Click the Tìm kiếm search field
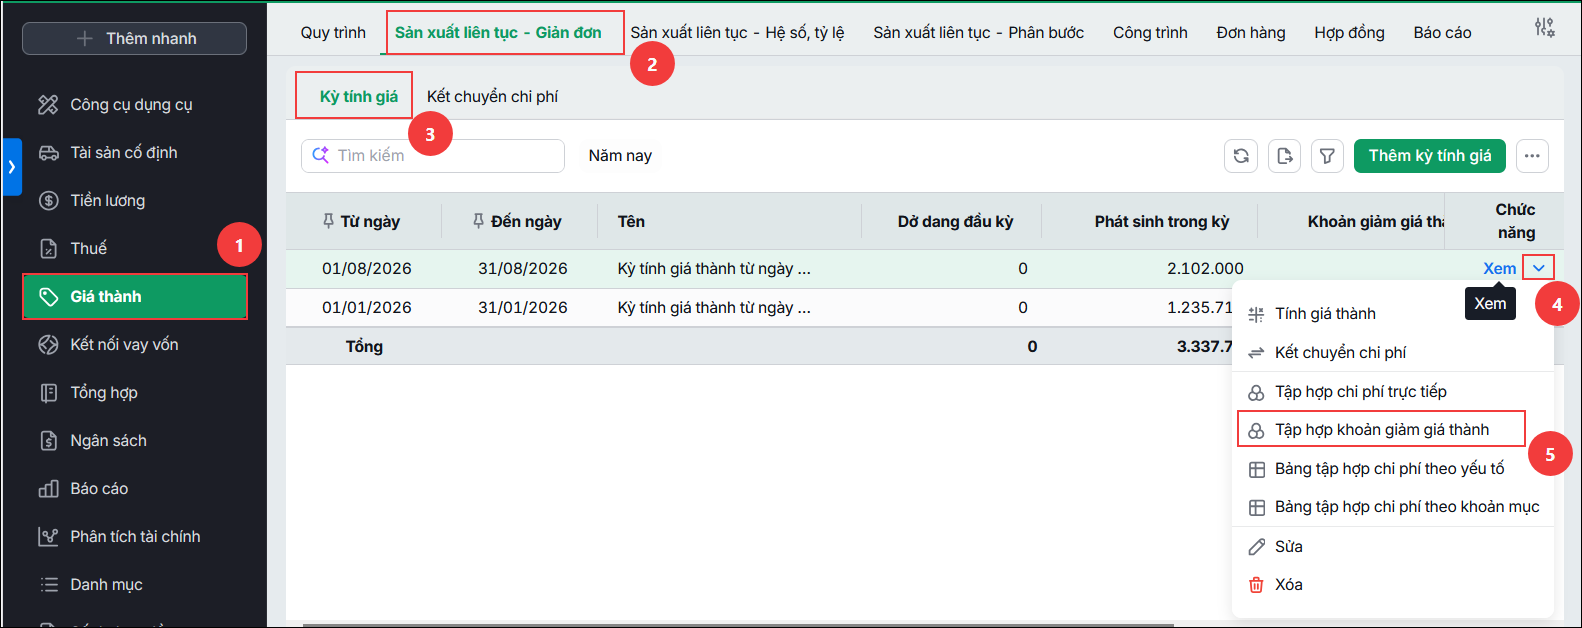 pyautogui.click(x=433, y=156)
